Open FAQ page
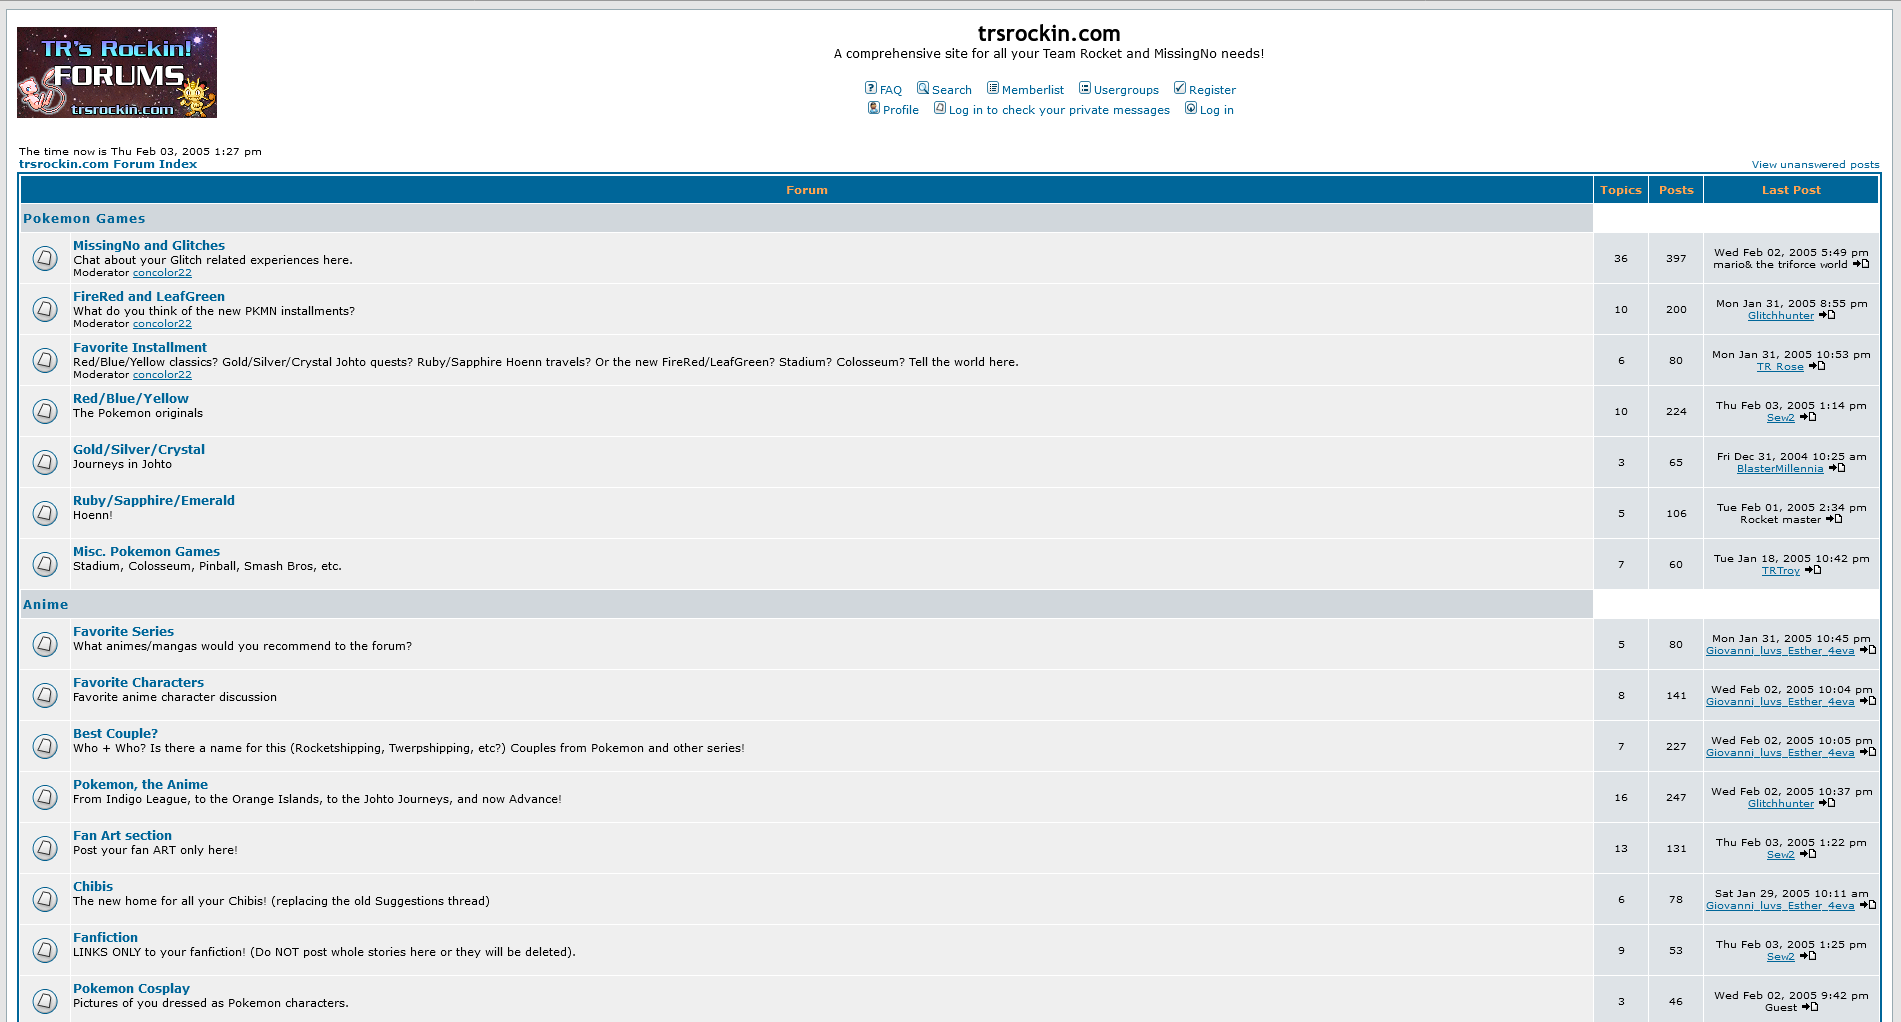Image resolution: width=1901 pixels, height=1022 pixels. [x=891, y=90]
